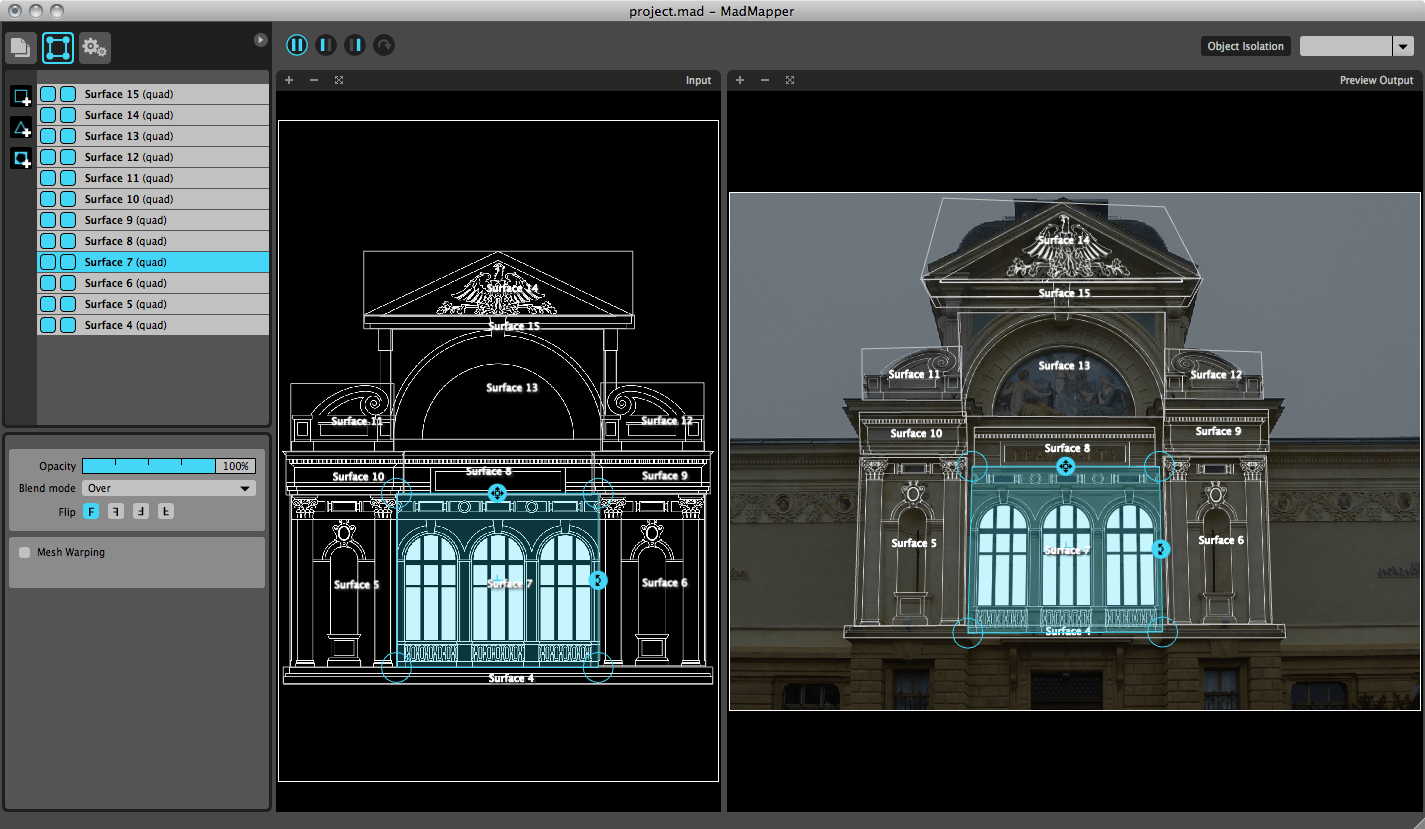Click the double-view layout icon in toolbar
Image resolution: width=1425 pixels, height=829 pixels.
coord(297,45)
